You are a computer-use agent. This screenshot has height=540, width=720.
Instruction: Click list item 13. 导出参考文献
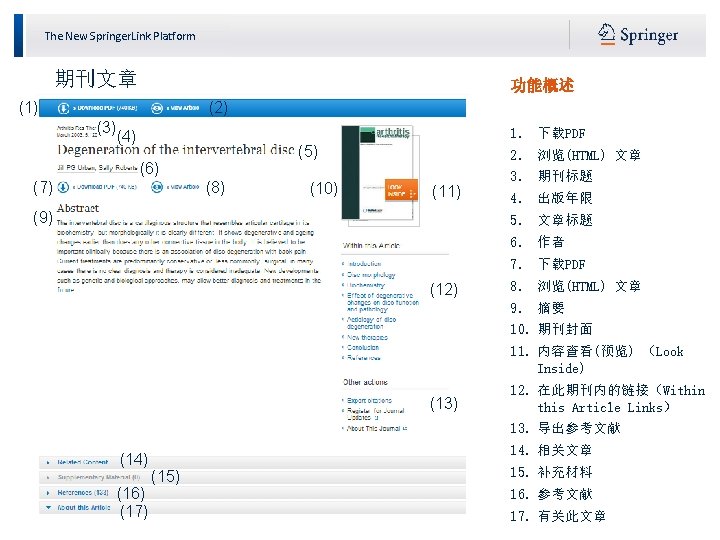(565, 428)
